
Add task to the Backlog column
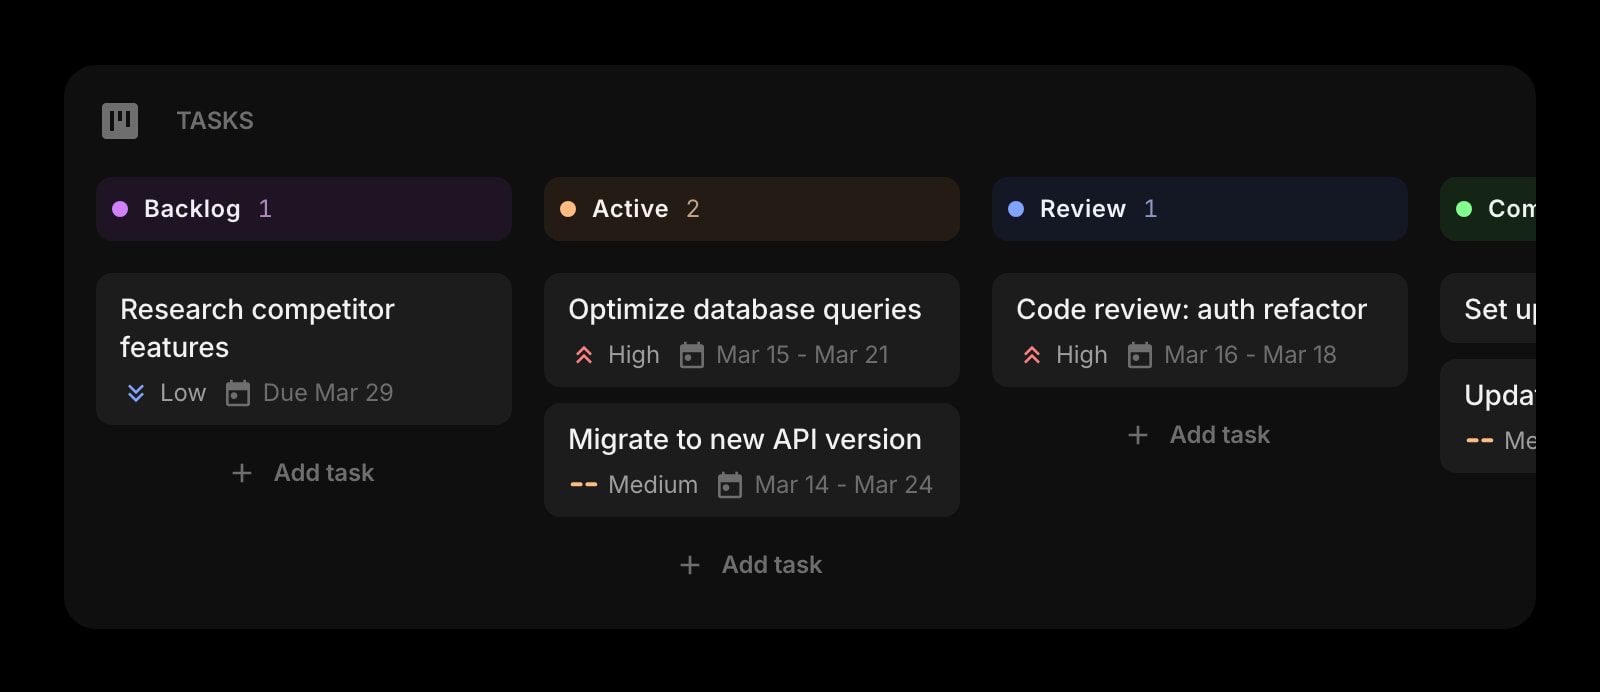pyautogui.click(x=304, y=473)
